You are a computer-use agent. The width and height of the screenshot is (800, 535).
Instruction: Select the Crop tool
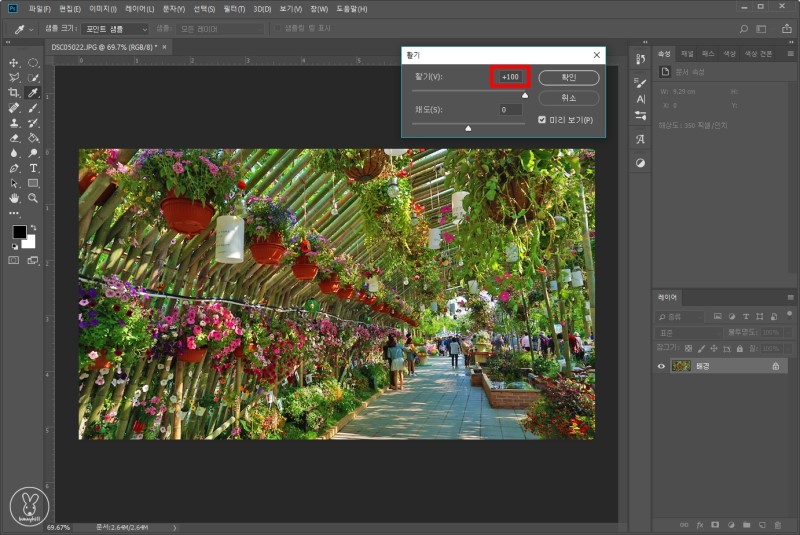pos(14,92)
